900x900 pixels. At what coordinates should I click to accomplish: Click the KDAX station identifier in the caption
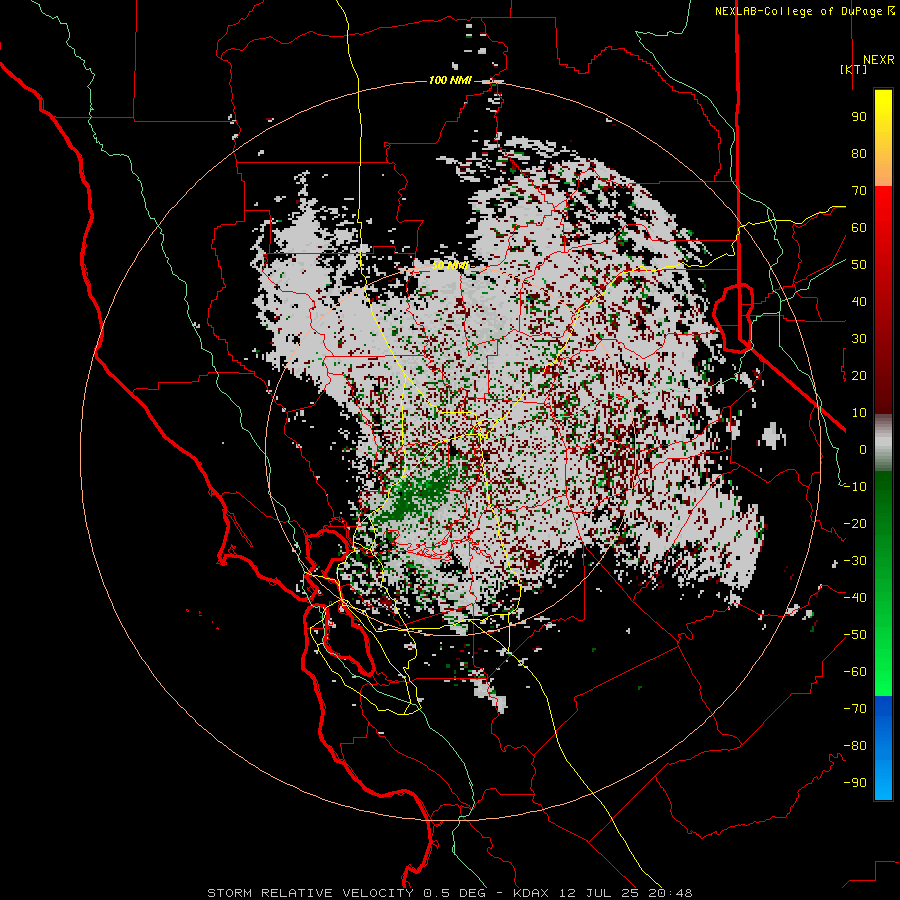point(533,893)
